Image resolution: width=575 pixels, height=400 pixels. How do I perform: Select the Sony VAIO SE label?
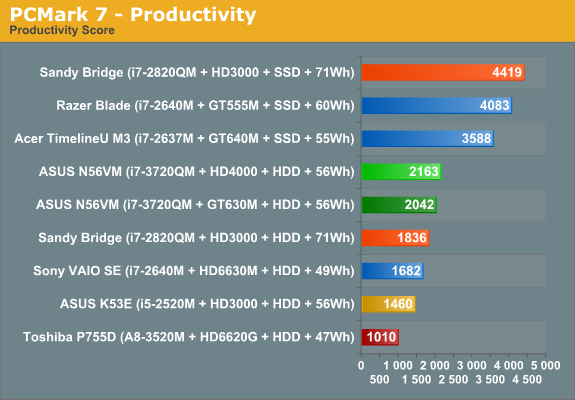click(x=194, y=271)
